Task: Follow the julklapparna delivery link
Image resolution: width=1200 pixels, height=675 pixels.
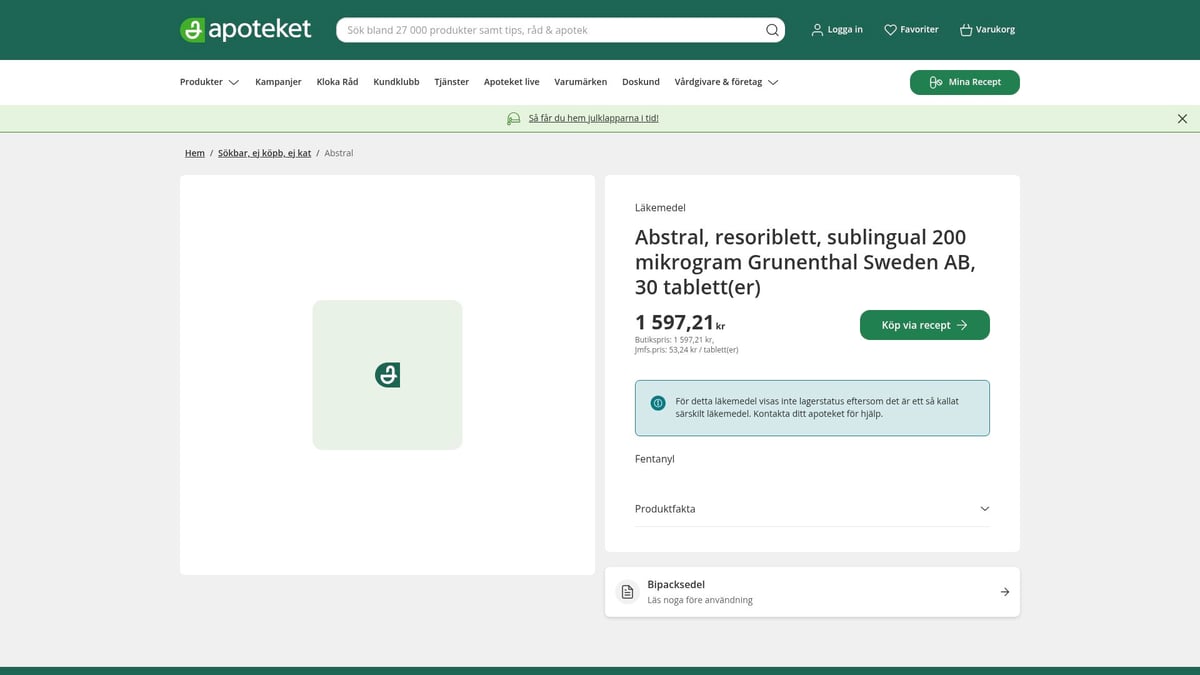Action: pyautogui.click(x=593, y=118)
